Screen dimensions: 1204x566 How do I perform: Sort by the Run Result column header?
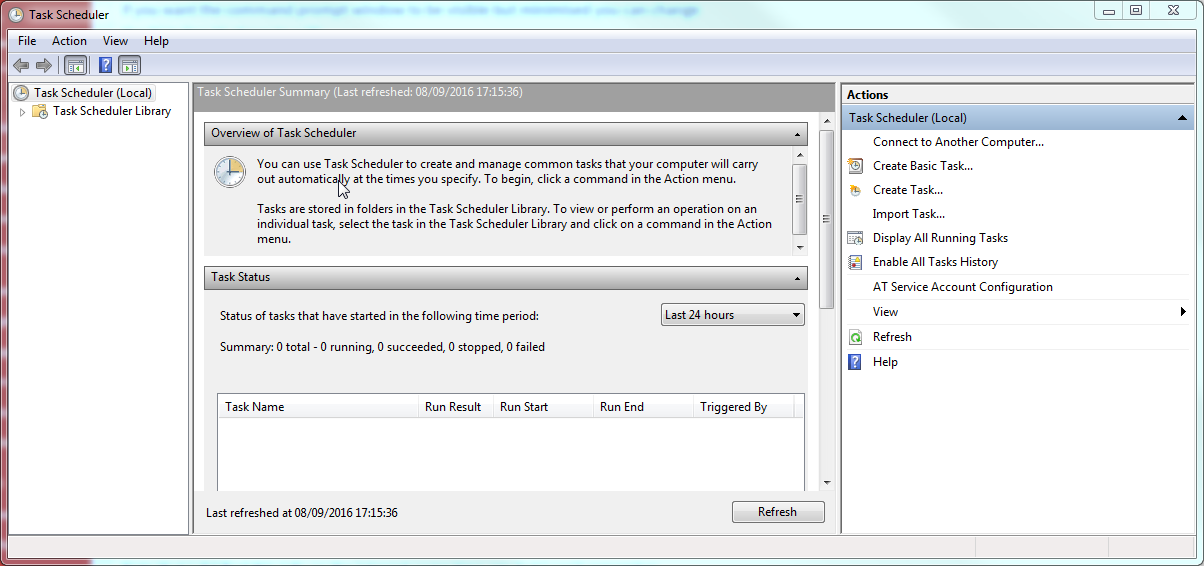coord(456,407)
